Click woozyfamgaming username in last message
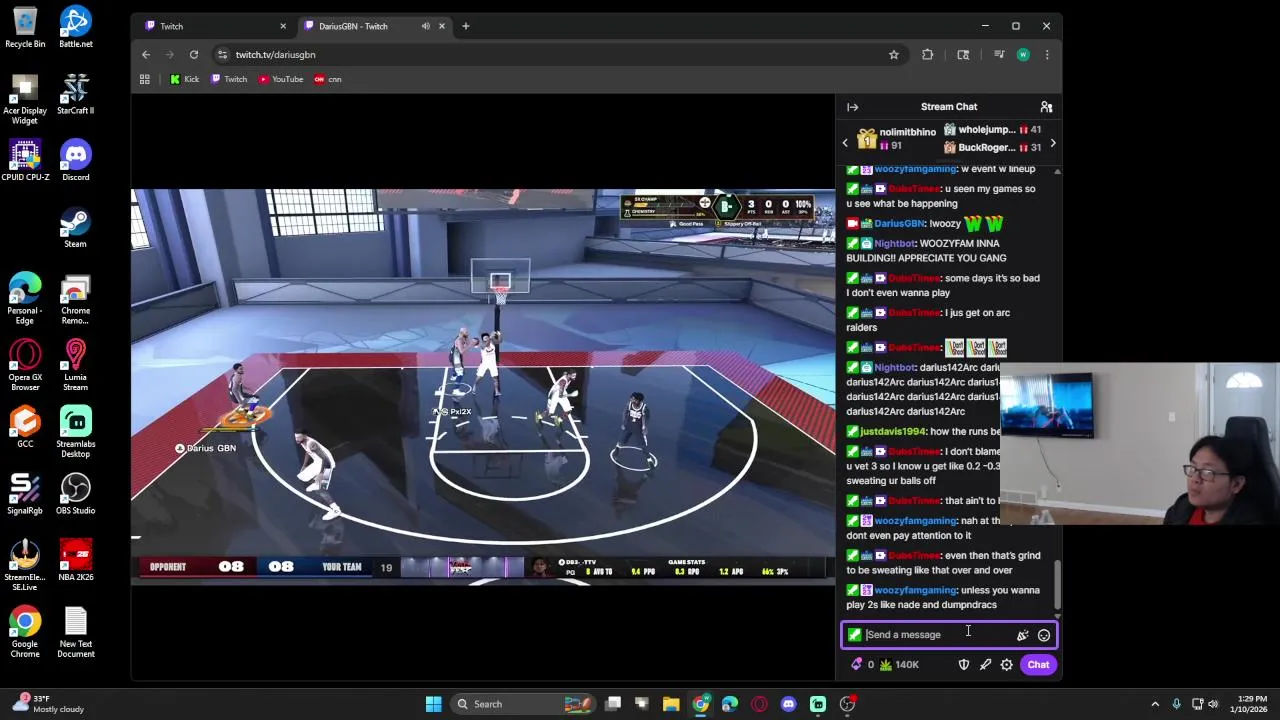Viewport: 1280px width, 720px height. pos(915,590)
